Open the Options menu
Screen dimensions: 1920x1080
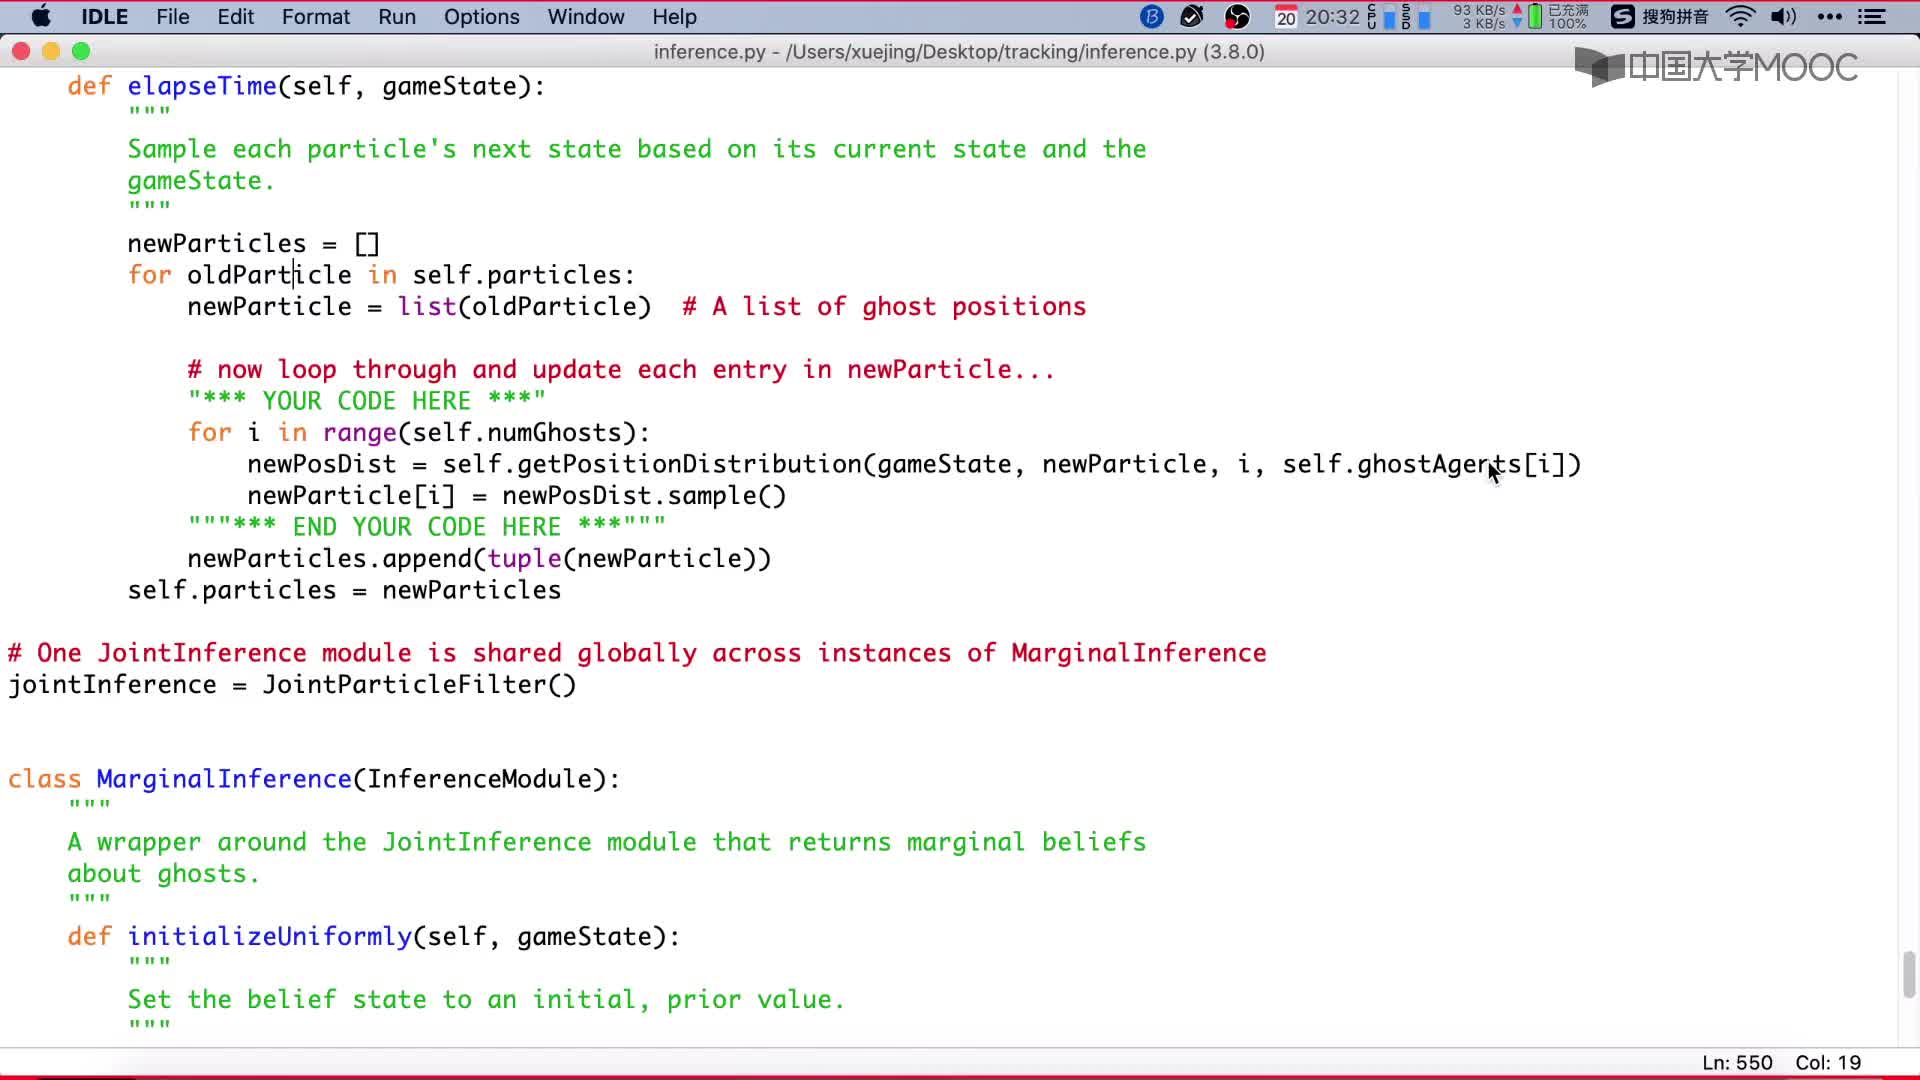click(482, 17)
